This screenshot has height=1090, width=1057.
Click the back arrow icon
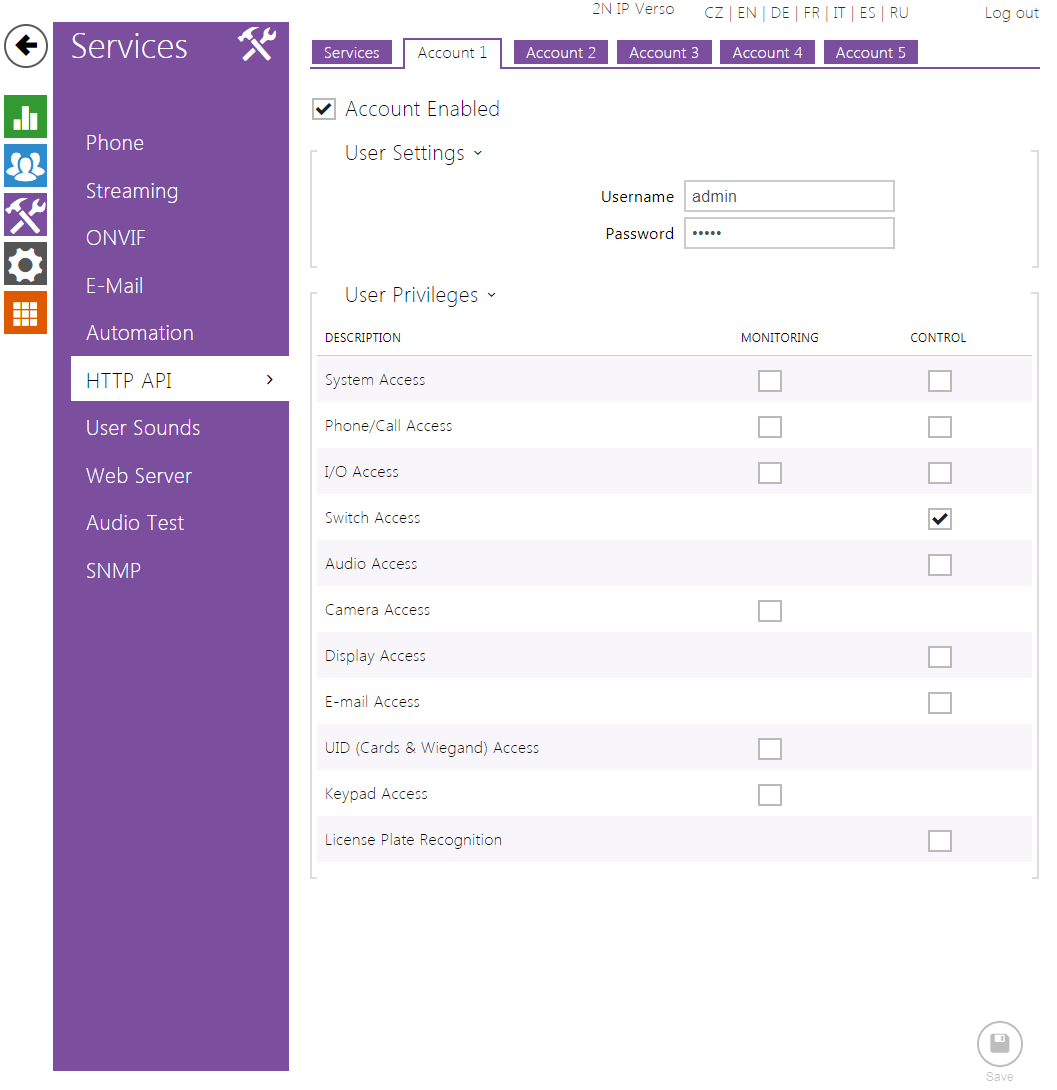(x=26, y=46)
